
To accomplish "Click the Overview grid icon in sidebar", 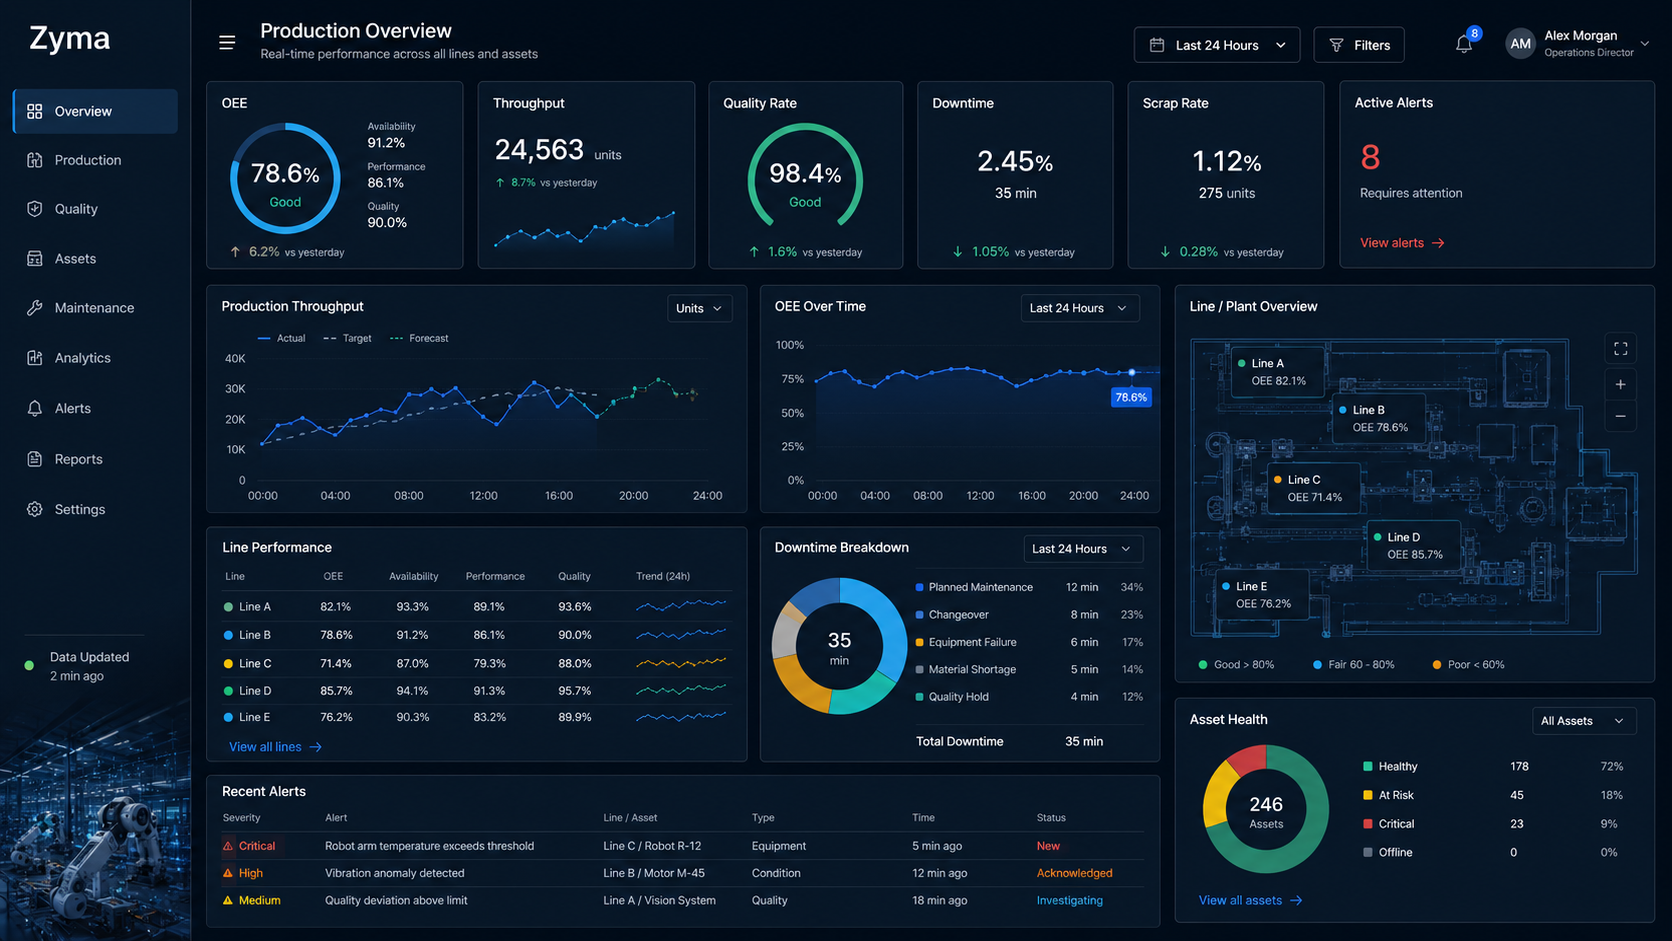I will [x=35, y=111].
